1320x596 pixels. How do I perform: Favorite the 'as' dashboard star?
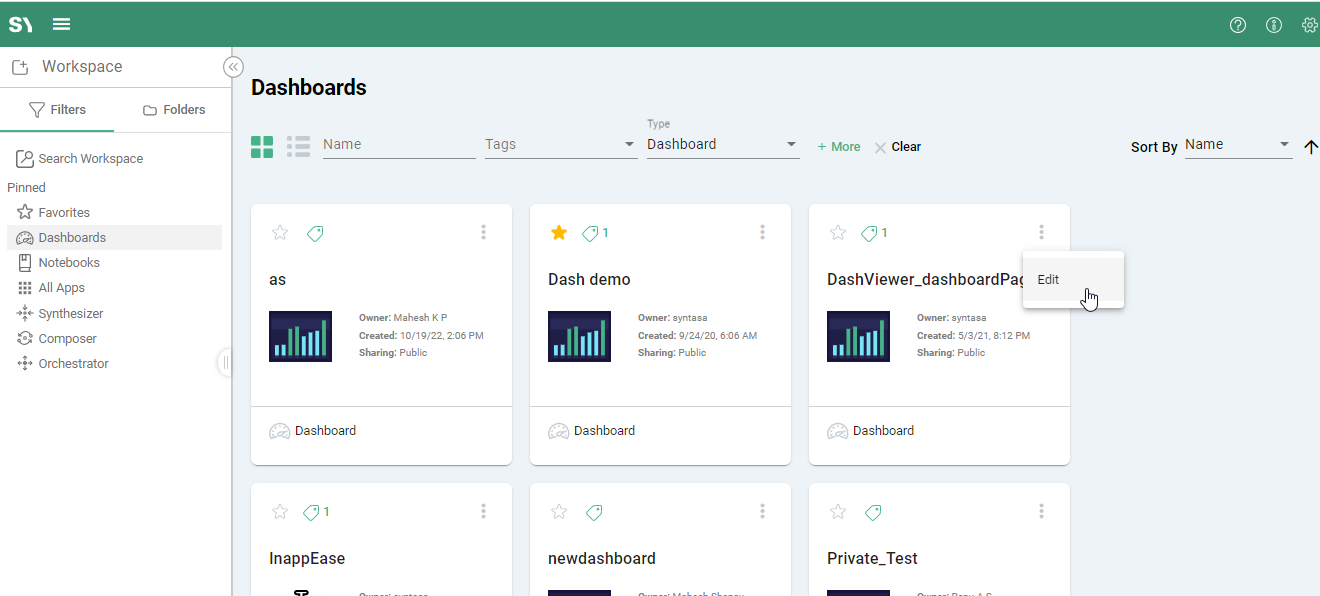tap(280, 233)
